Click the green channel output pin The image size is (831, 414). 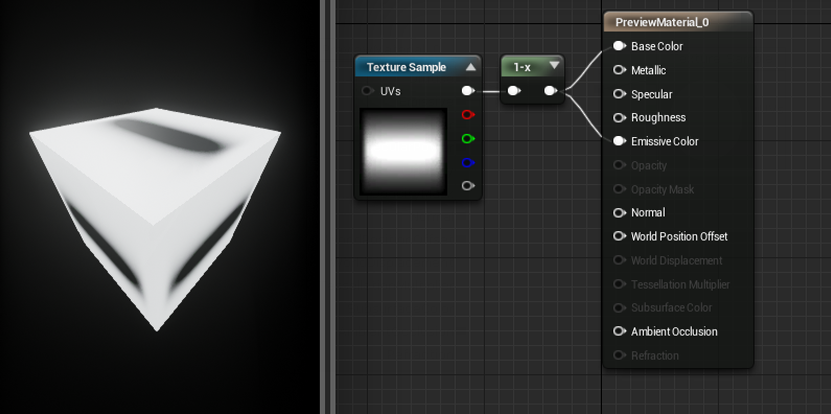click(x=468, y=139)
